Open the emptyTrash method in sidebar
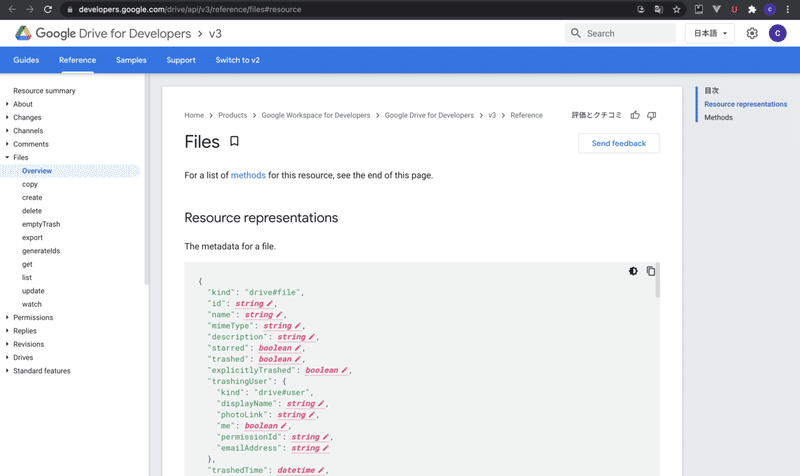 tap(41, 224)
